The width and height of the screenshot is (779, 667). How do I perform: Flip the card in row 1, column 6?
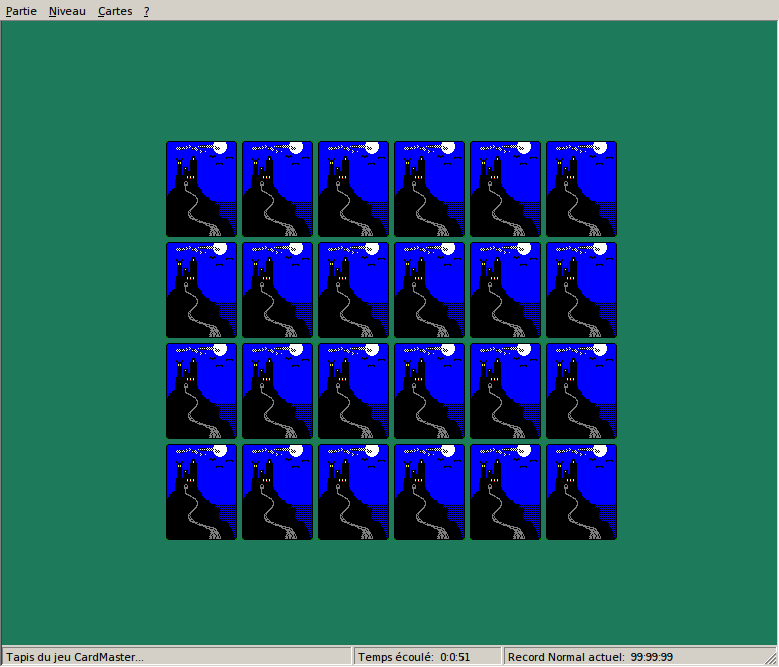tap(581, 189)
